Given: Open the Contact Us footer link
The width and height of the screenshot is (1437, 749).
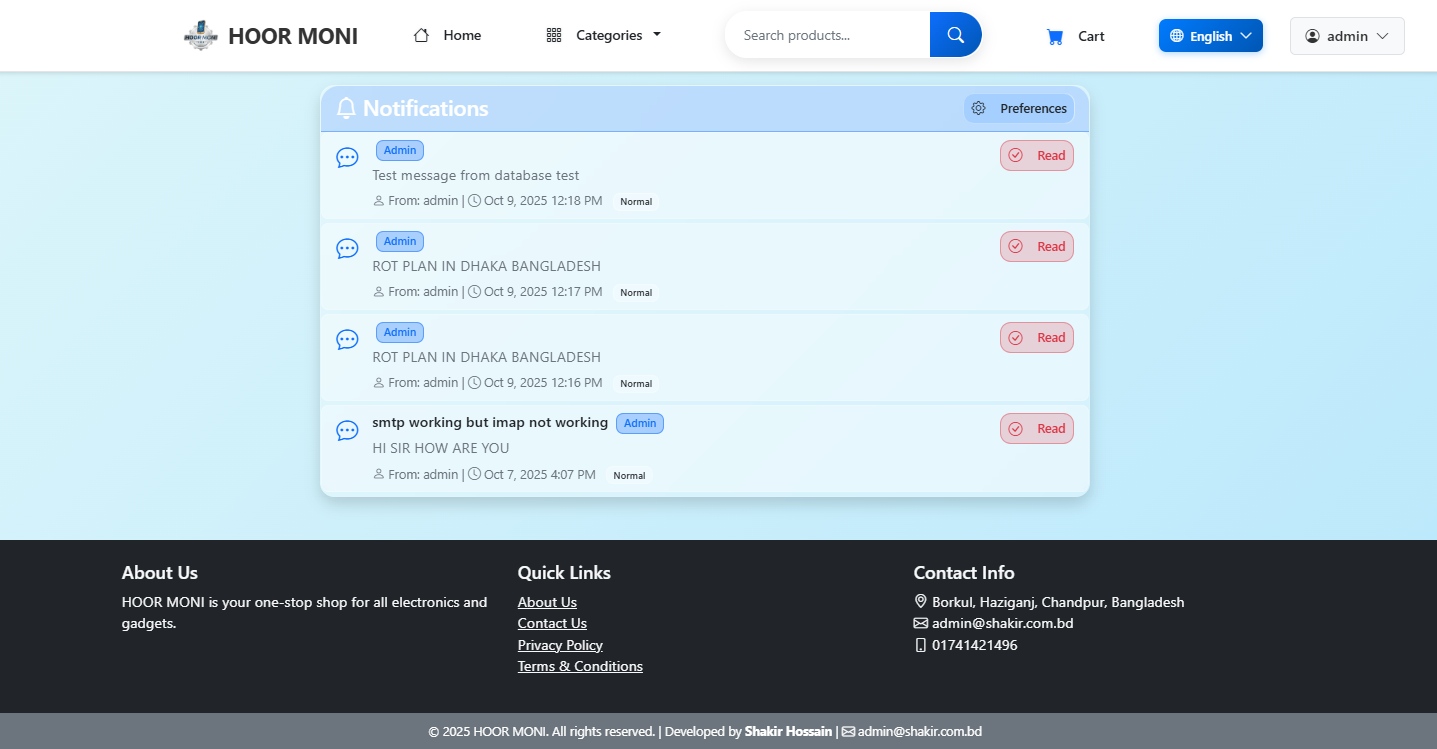Looking at the screenshot, I should pos(552,623).
